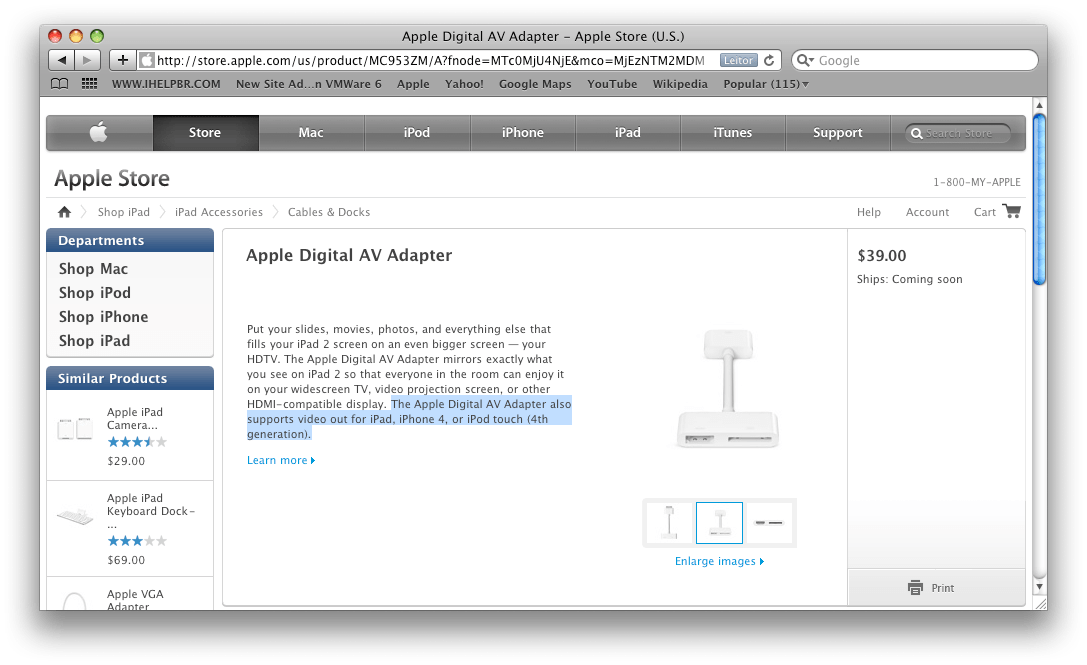Open Shop iPad breadcrumb
Screen dimensions: 1087x665
click(123, 212)
